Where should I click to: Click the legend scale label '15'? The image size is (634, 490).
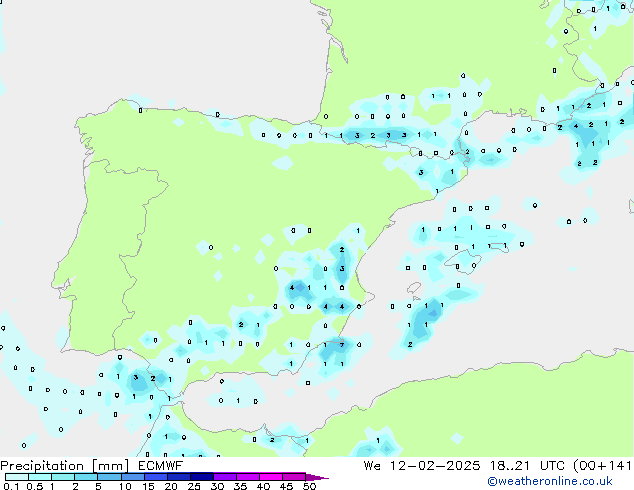tap(148, 486)
